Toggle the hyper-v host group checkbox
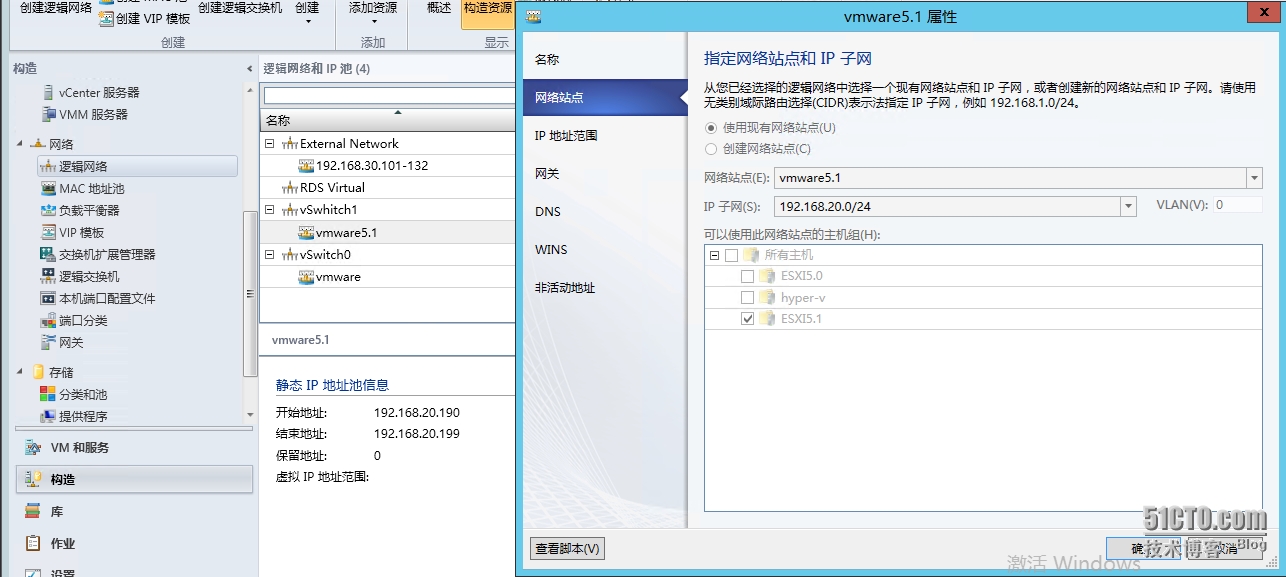This screenshot has width=1286, height=577. click(747, 298)
